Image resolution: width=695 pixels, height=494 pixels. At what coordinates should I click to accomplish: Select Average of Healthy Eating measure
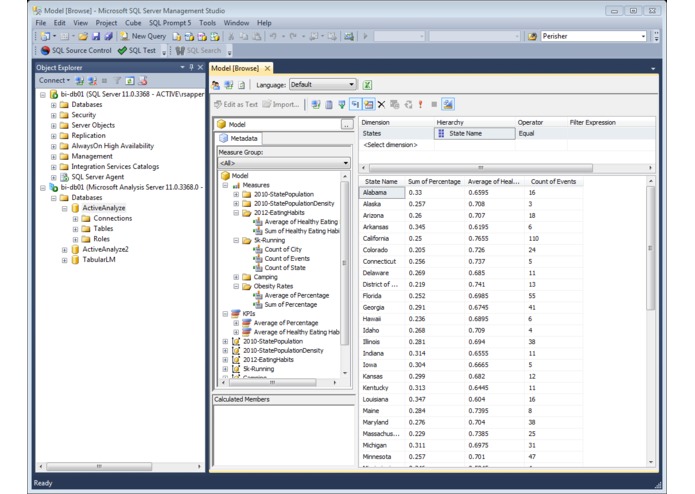(301, 222)
